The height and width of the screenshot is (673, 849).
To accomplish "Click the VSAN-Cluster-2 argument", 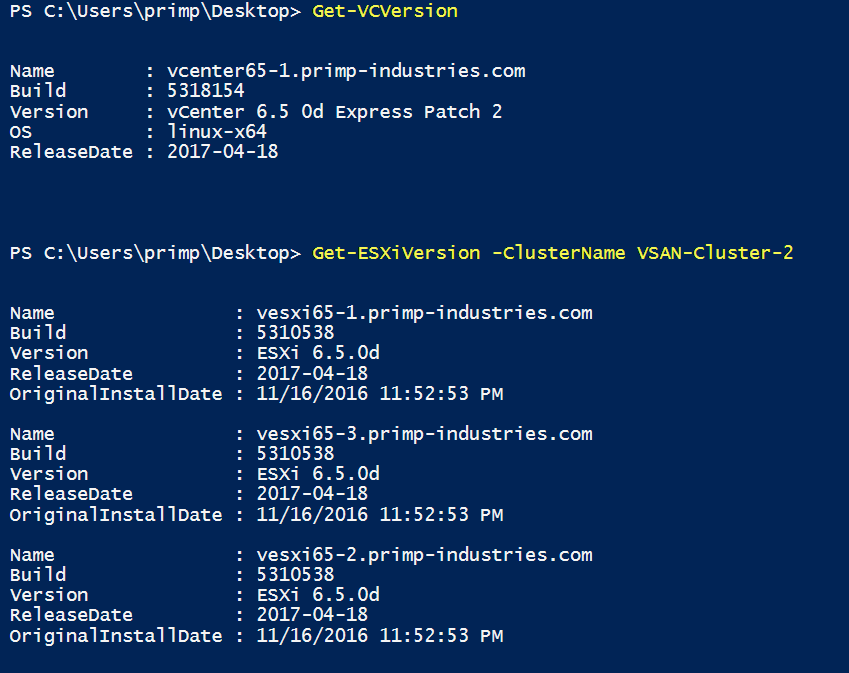I will (x=715, y=253).
